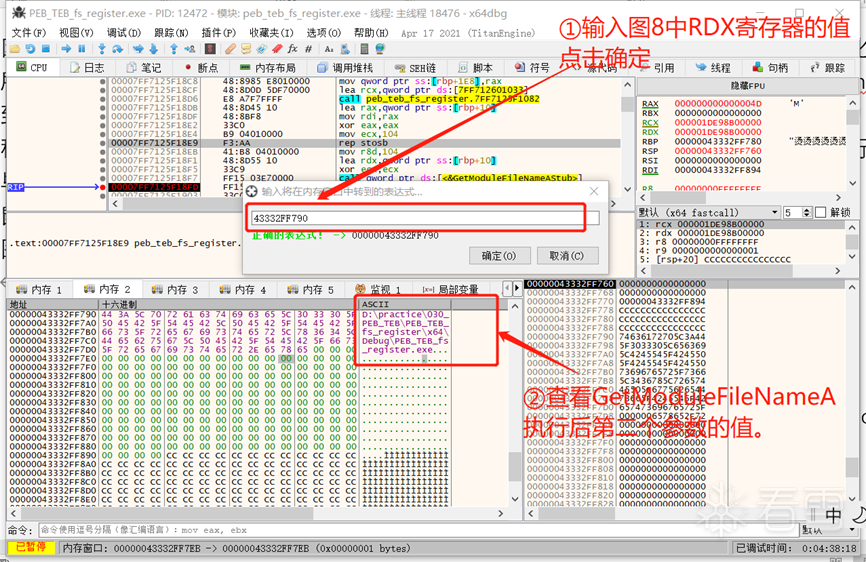Screen dimensions: 866x562
Task: Click the comments icon in toolbar
Action: pos(246,49)
